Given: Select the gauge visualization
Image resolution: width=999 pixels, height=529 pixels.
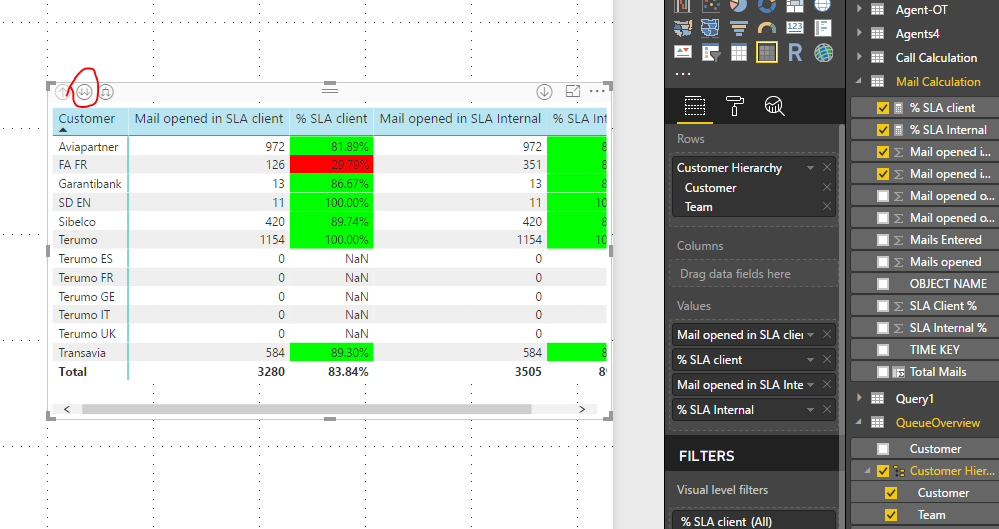Looking at the screenshot, I should pos(767,27).
